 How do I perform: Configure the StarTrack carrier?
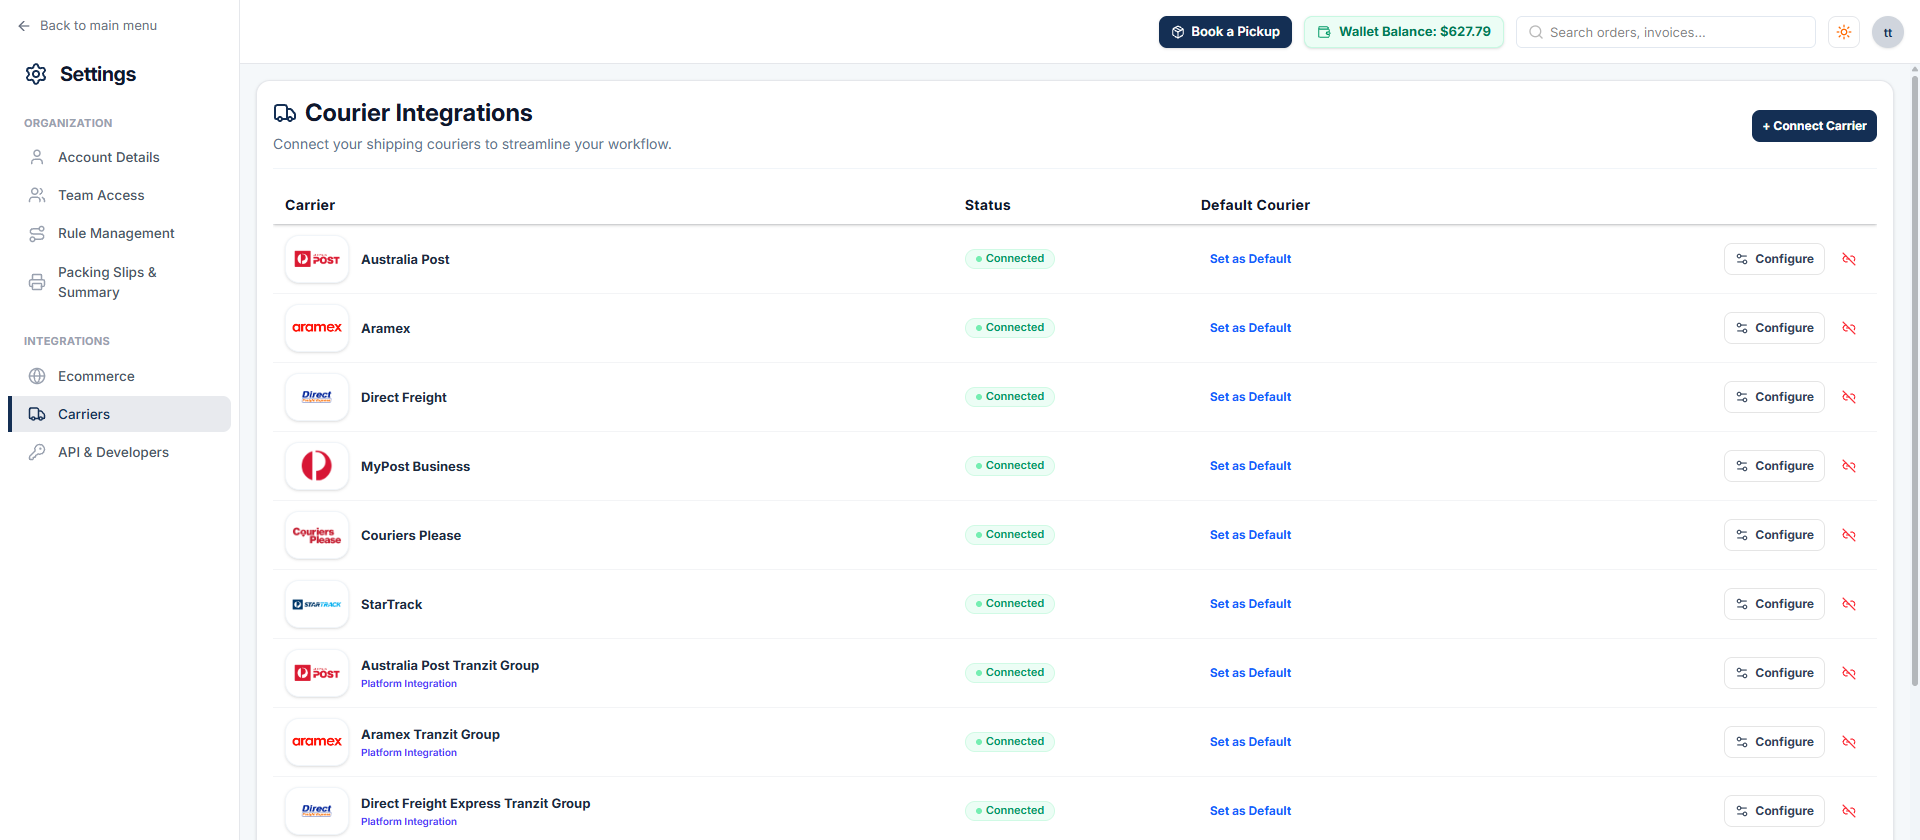(x=1774, y=604)
